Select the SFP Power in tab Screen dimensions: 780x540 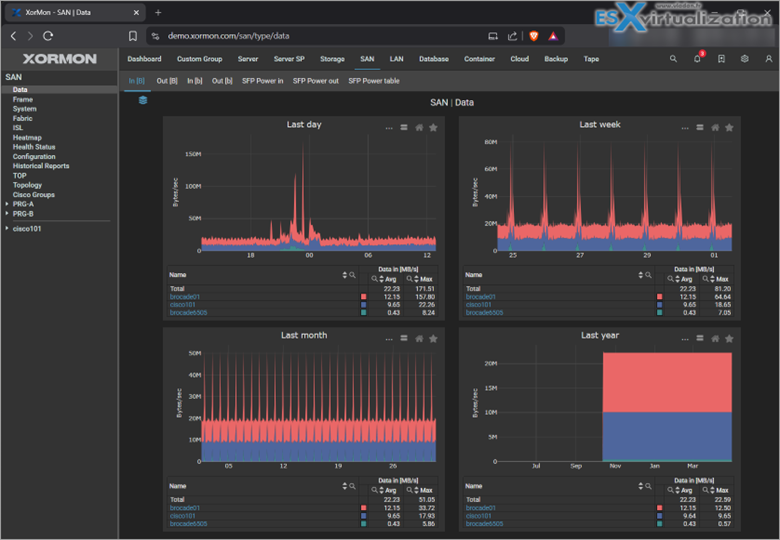tap(263, 81)
